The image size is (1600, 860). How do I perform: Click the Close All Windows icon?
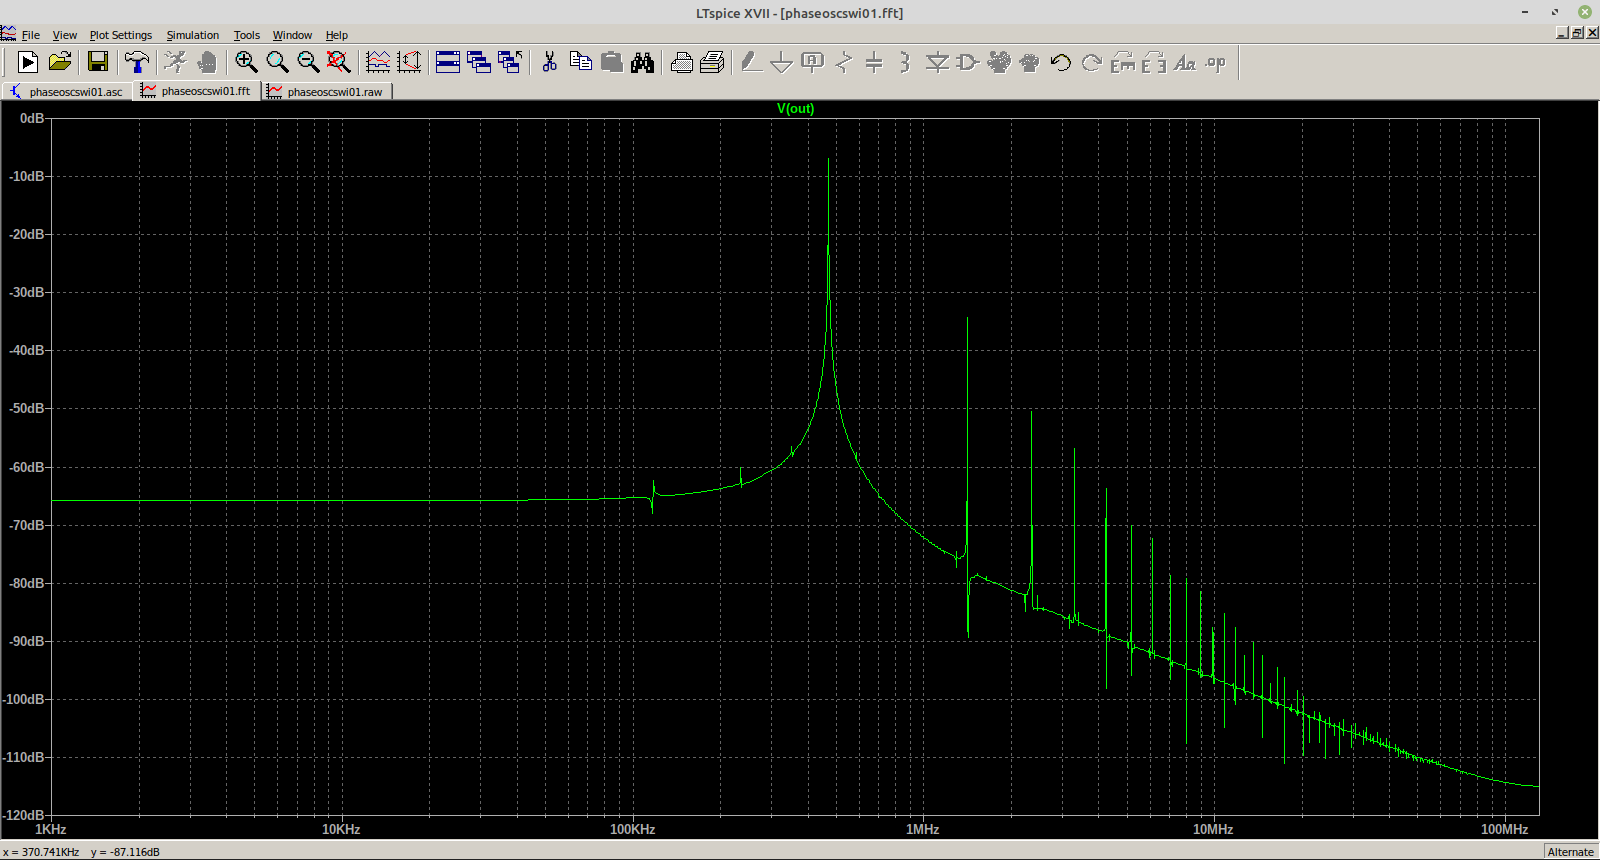(x=510, y=62)
